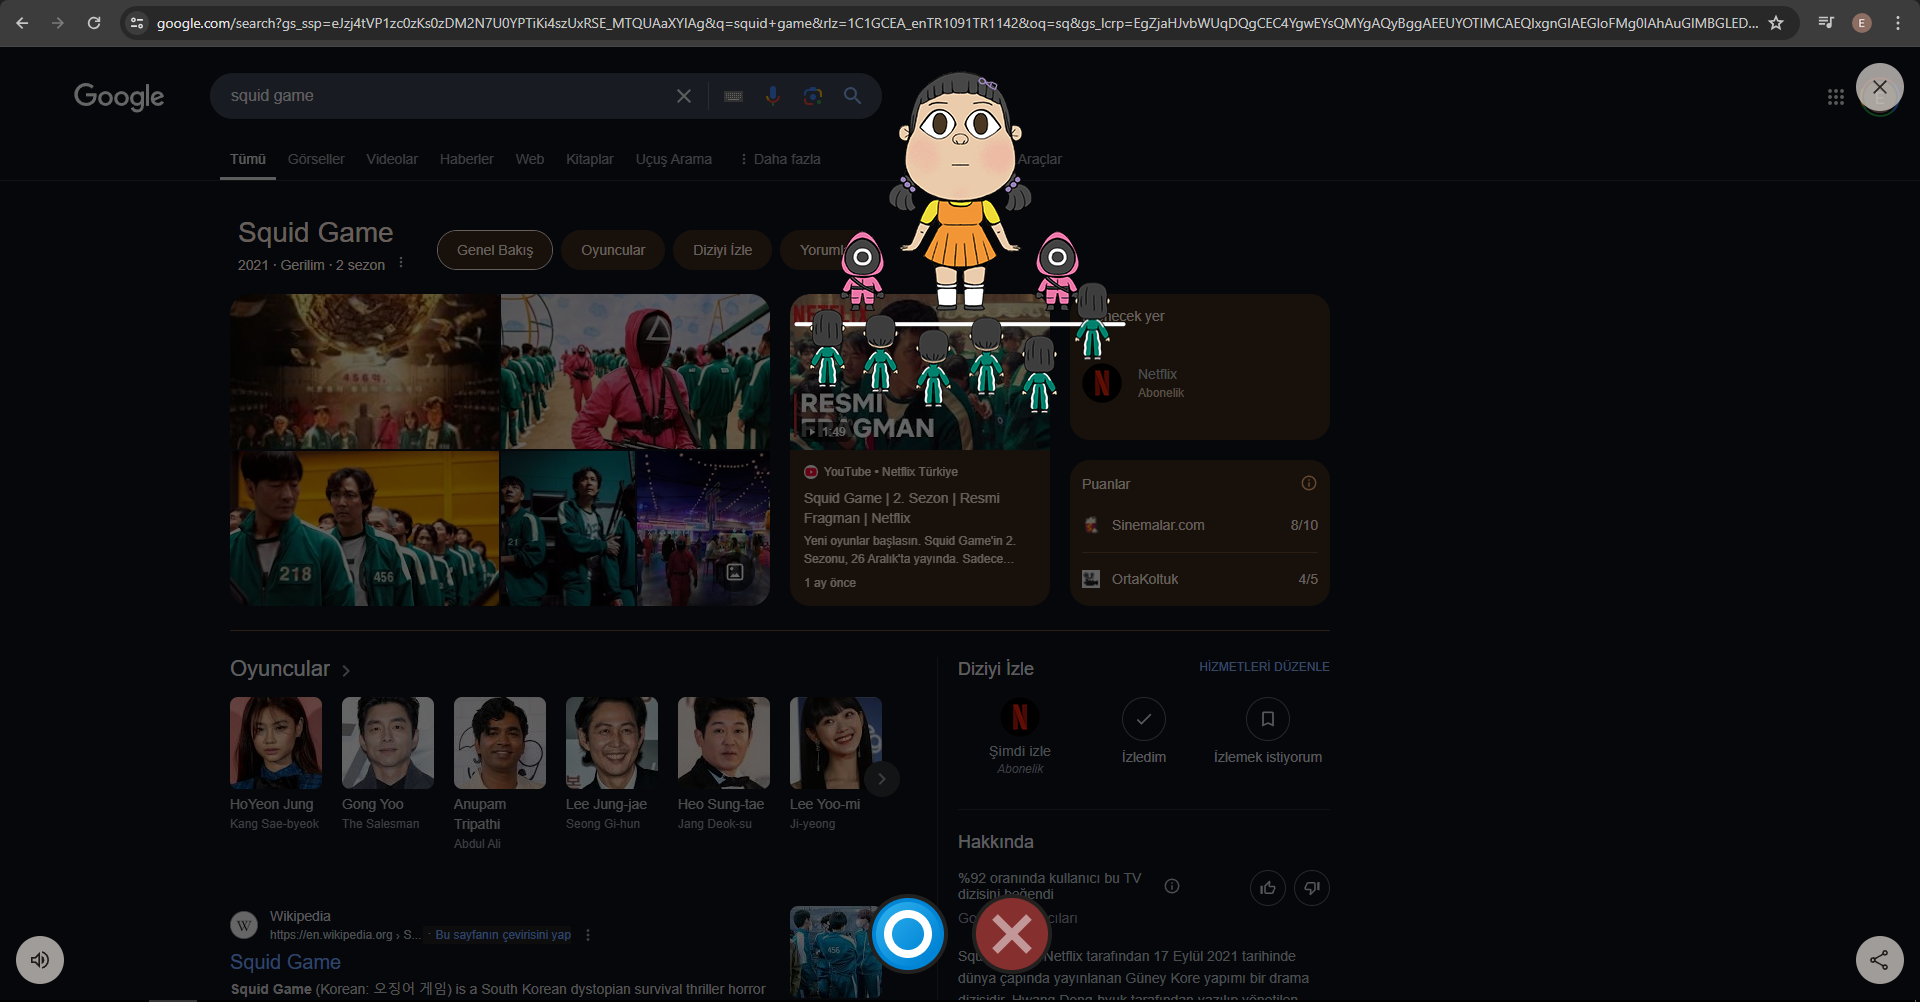
Task: Open the Uçuş Arama tab
Action: (x=674, y=159)
